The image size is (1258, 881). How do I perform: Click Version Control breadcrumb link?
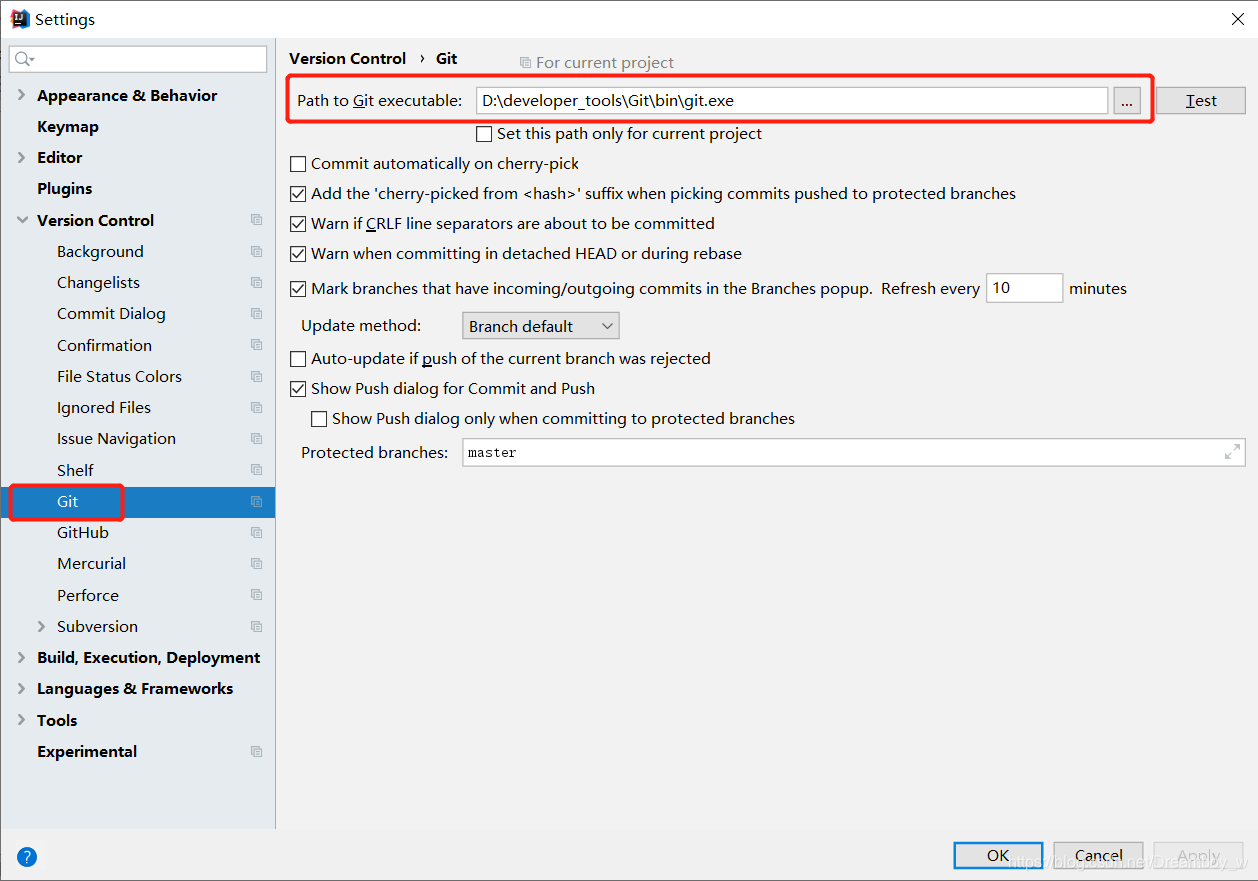[348, 59]
